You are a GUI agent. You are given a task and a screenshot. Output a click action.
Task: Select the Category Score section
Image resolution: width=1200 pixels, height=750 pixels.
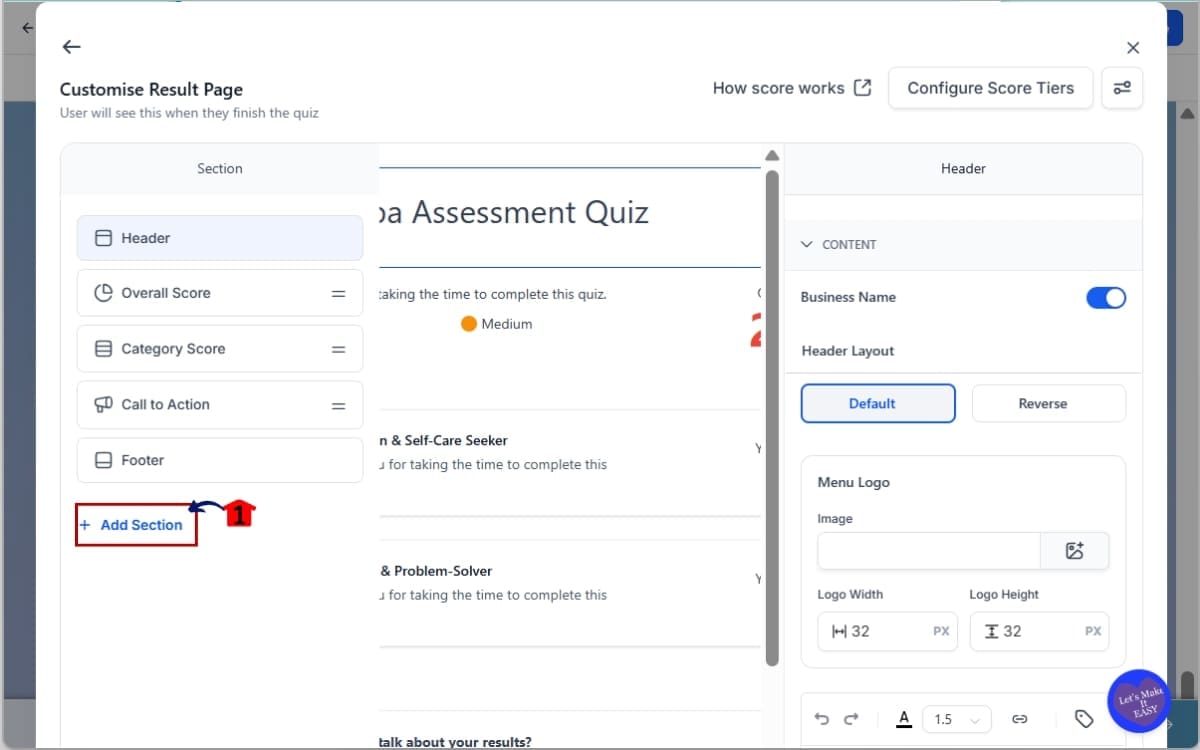tap(220, 349)
